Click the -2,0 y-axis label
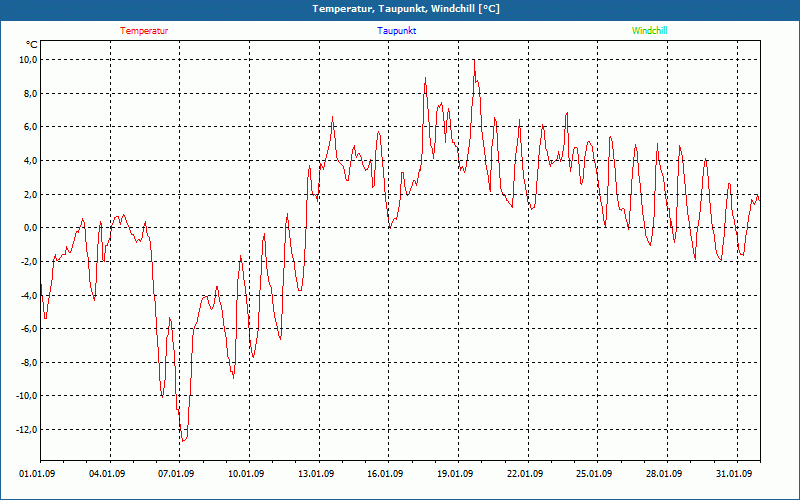 coord(29,261)
